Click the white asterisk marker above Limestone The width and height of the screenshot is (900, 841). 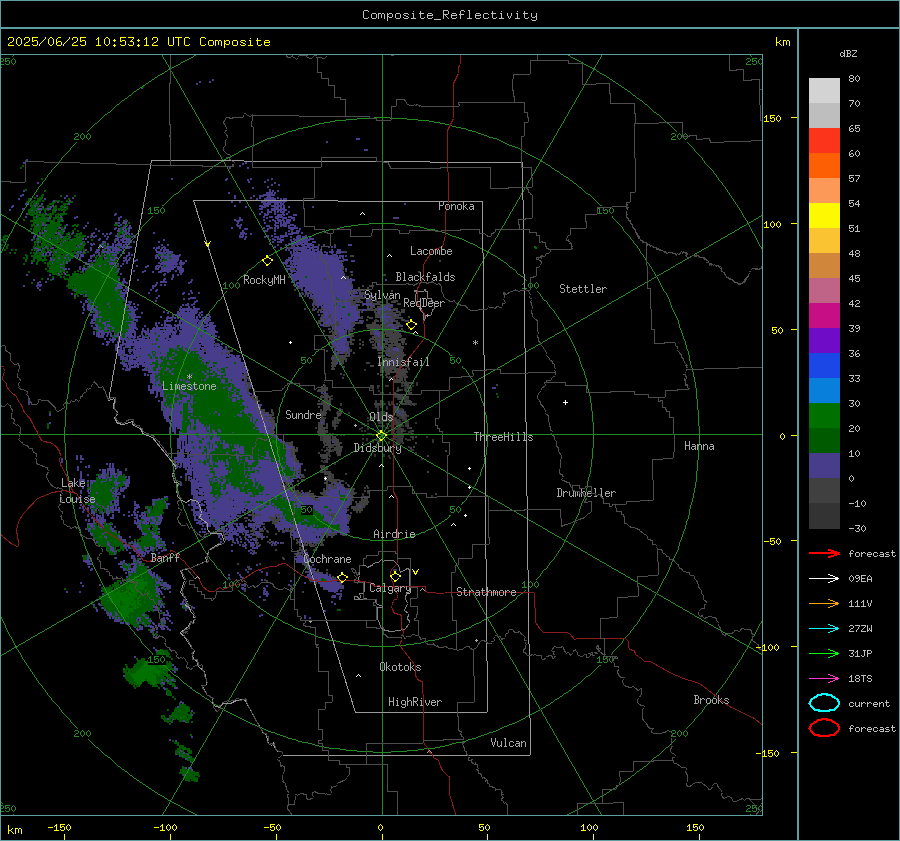(x=189, y=377)
